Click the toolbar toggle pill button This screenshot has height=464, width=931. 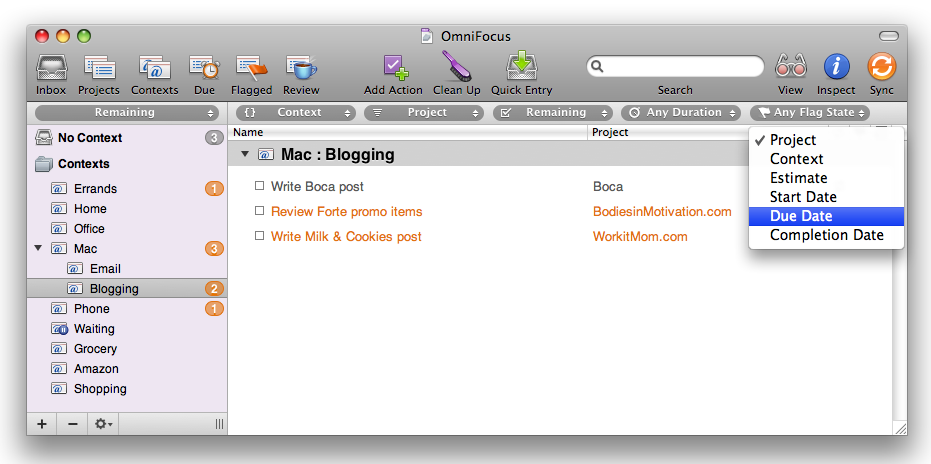pyautogui.click(x=889, y=37)
